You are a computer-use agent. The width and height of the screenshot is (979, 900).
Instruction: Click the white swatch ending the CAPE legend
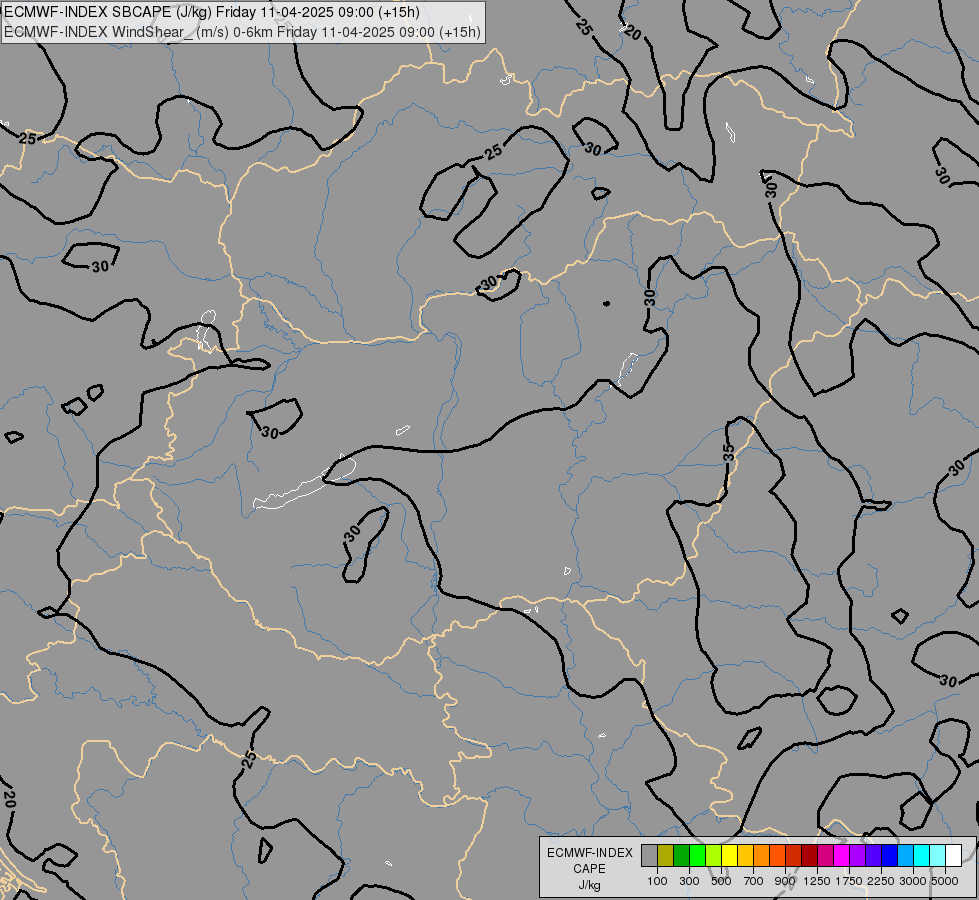tap(953, 856)
